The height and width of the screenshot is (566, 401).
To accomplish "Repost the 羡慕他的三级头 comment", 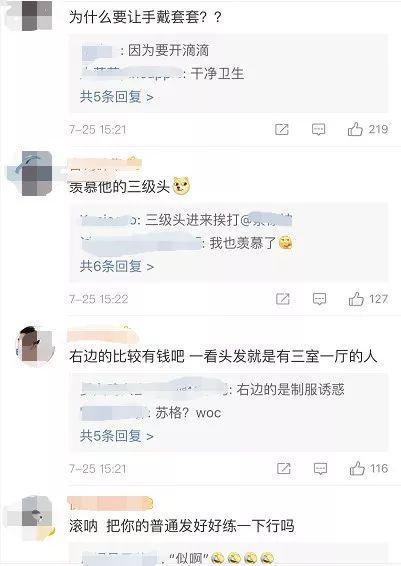I will (x=283, y=299).
